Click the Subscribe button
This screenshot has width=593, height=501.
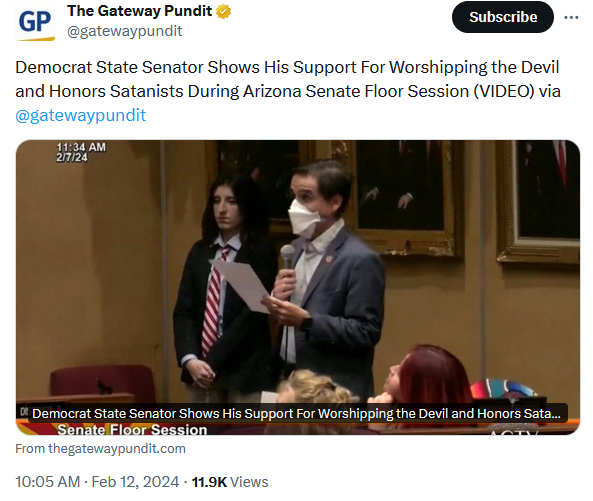[503, 17]
